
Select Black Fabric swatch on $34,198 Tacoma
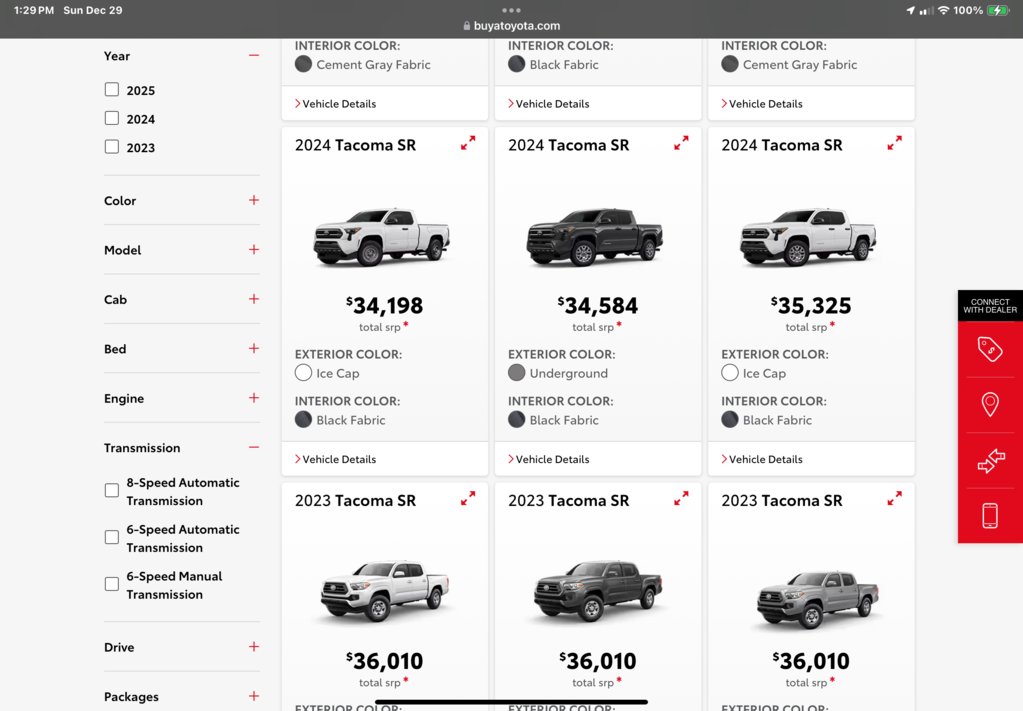(303, 420)
